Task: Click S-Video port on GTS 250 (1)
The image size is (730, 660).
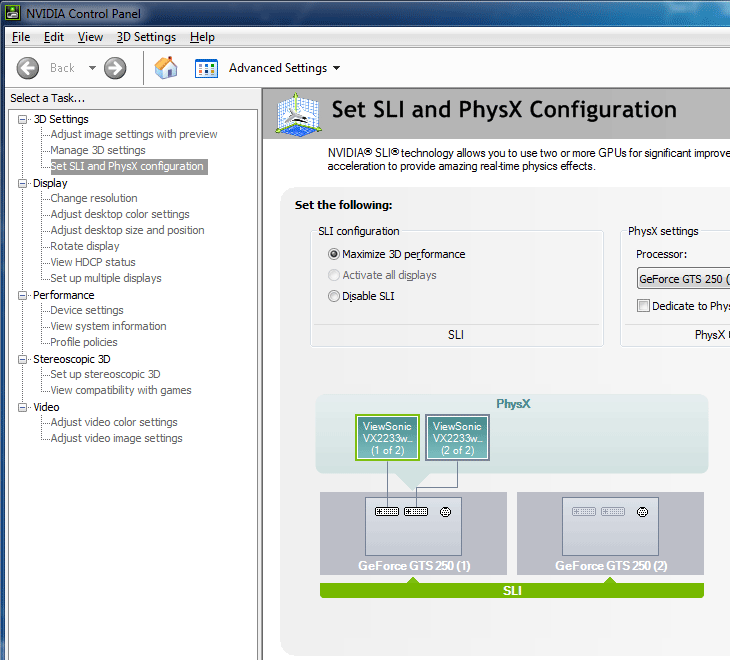Action: 446,512
